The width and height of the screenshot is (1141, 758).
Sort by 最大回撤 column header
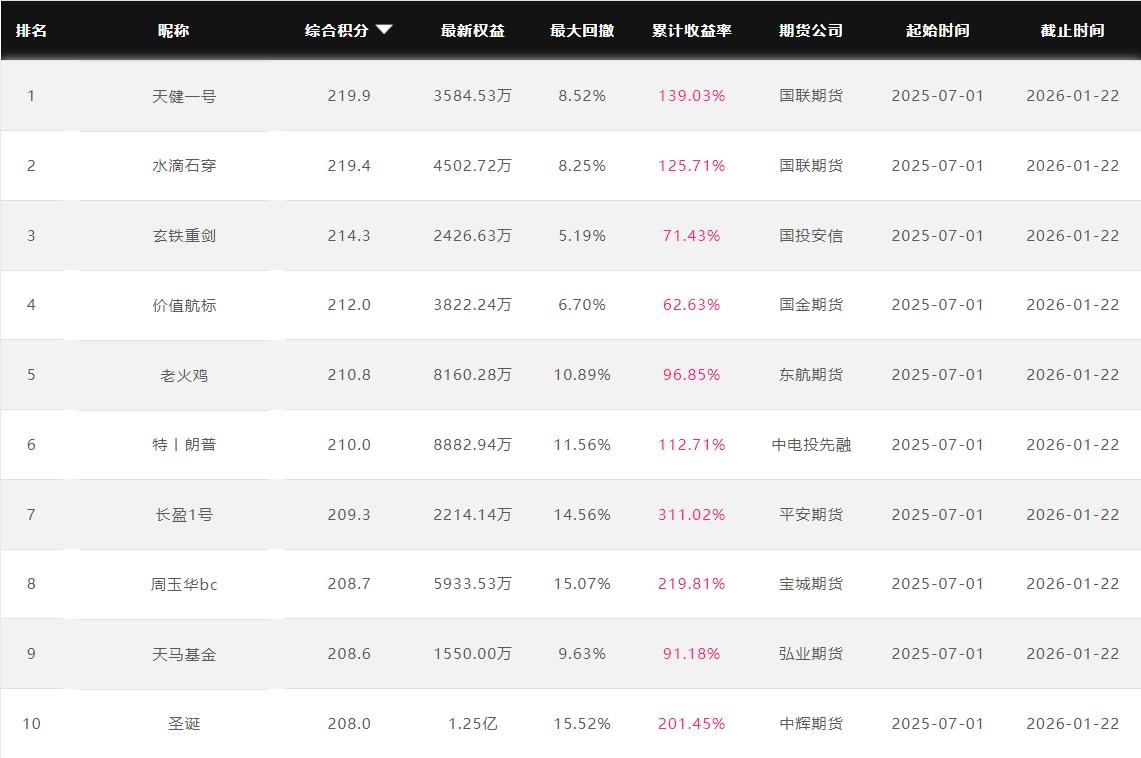(581, 30)
